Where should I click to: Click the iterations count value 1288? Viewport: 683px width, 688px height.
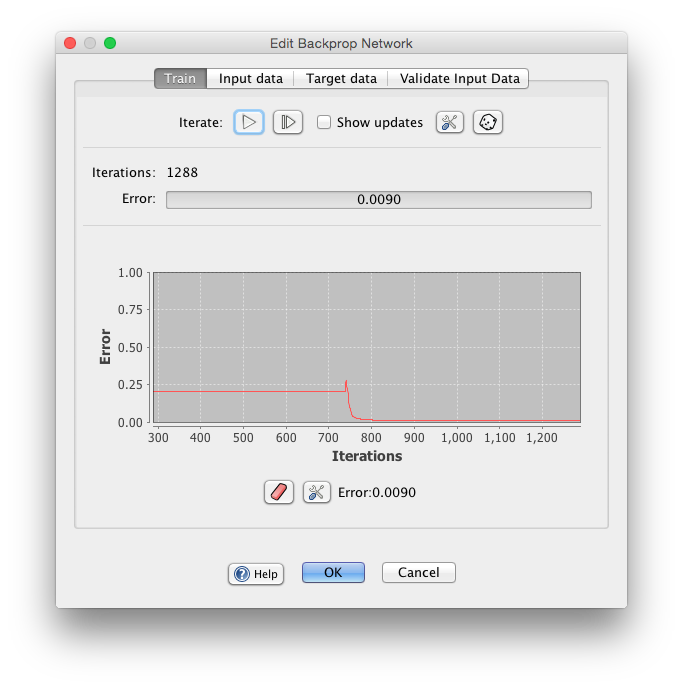click(x=182, y=172)
